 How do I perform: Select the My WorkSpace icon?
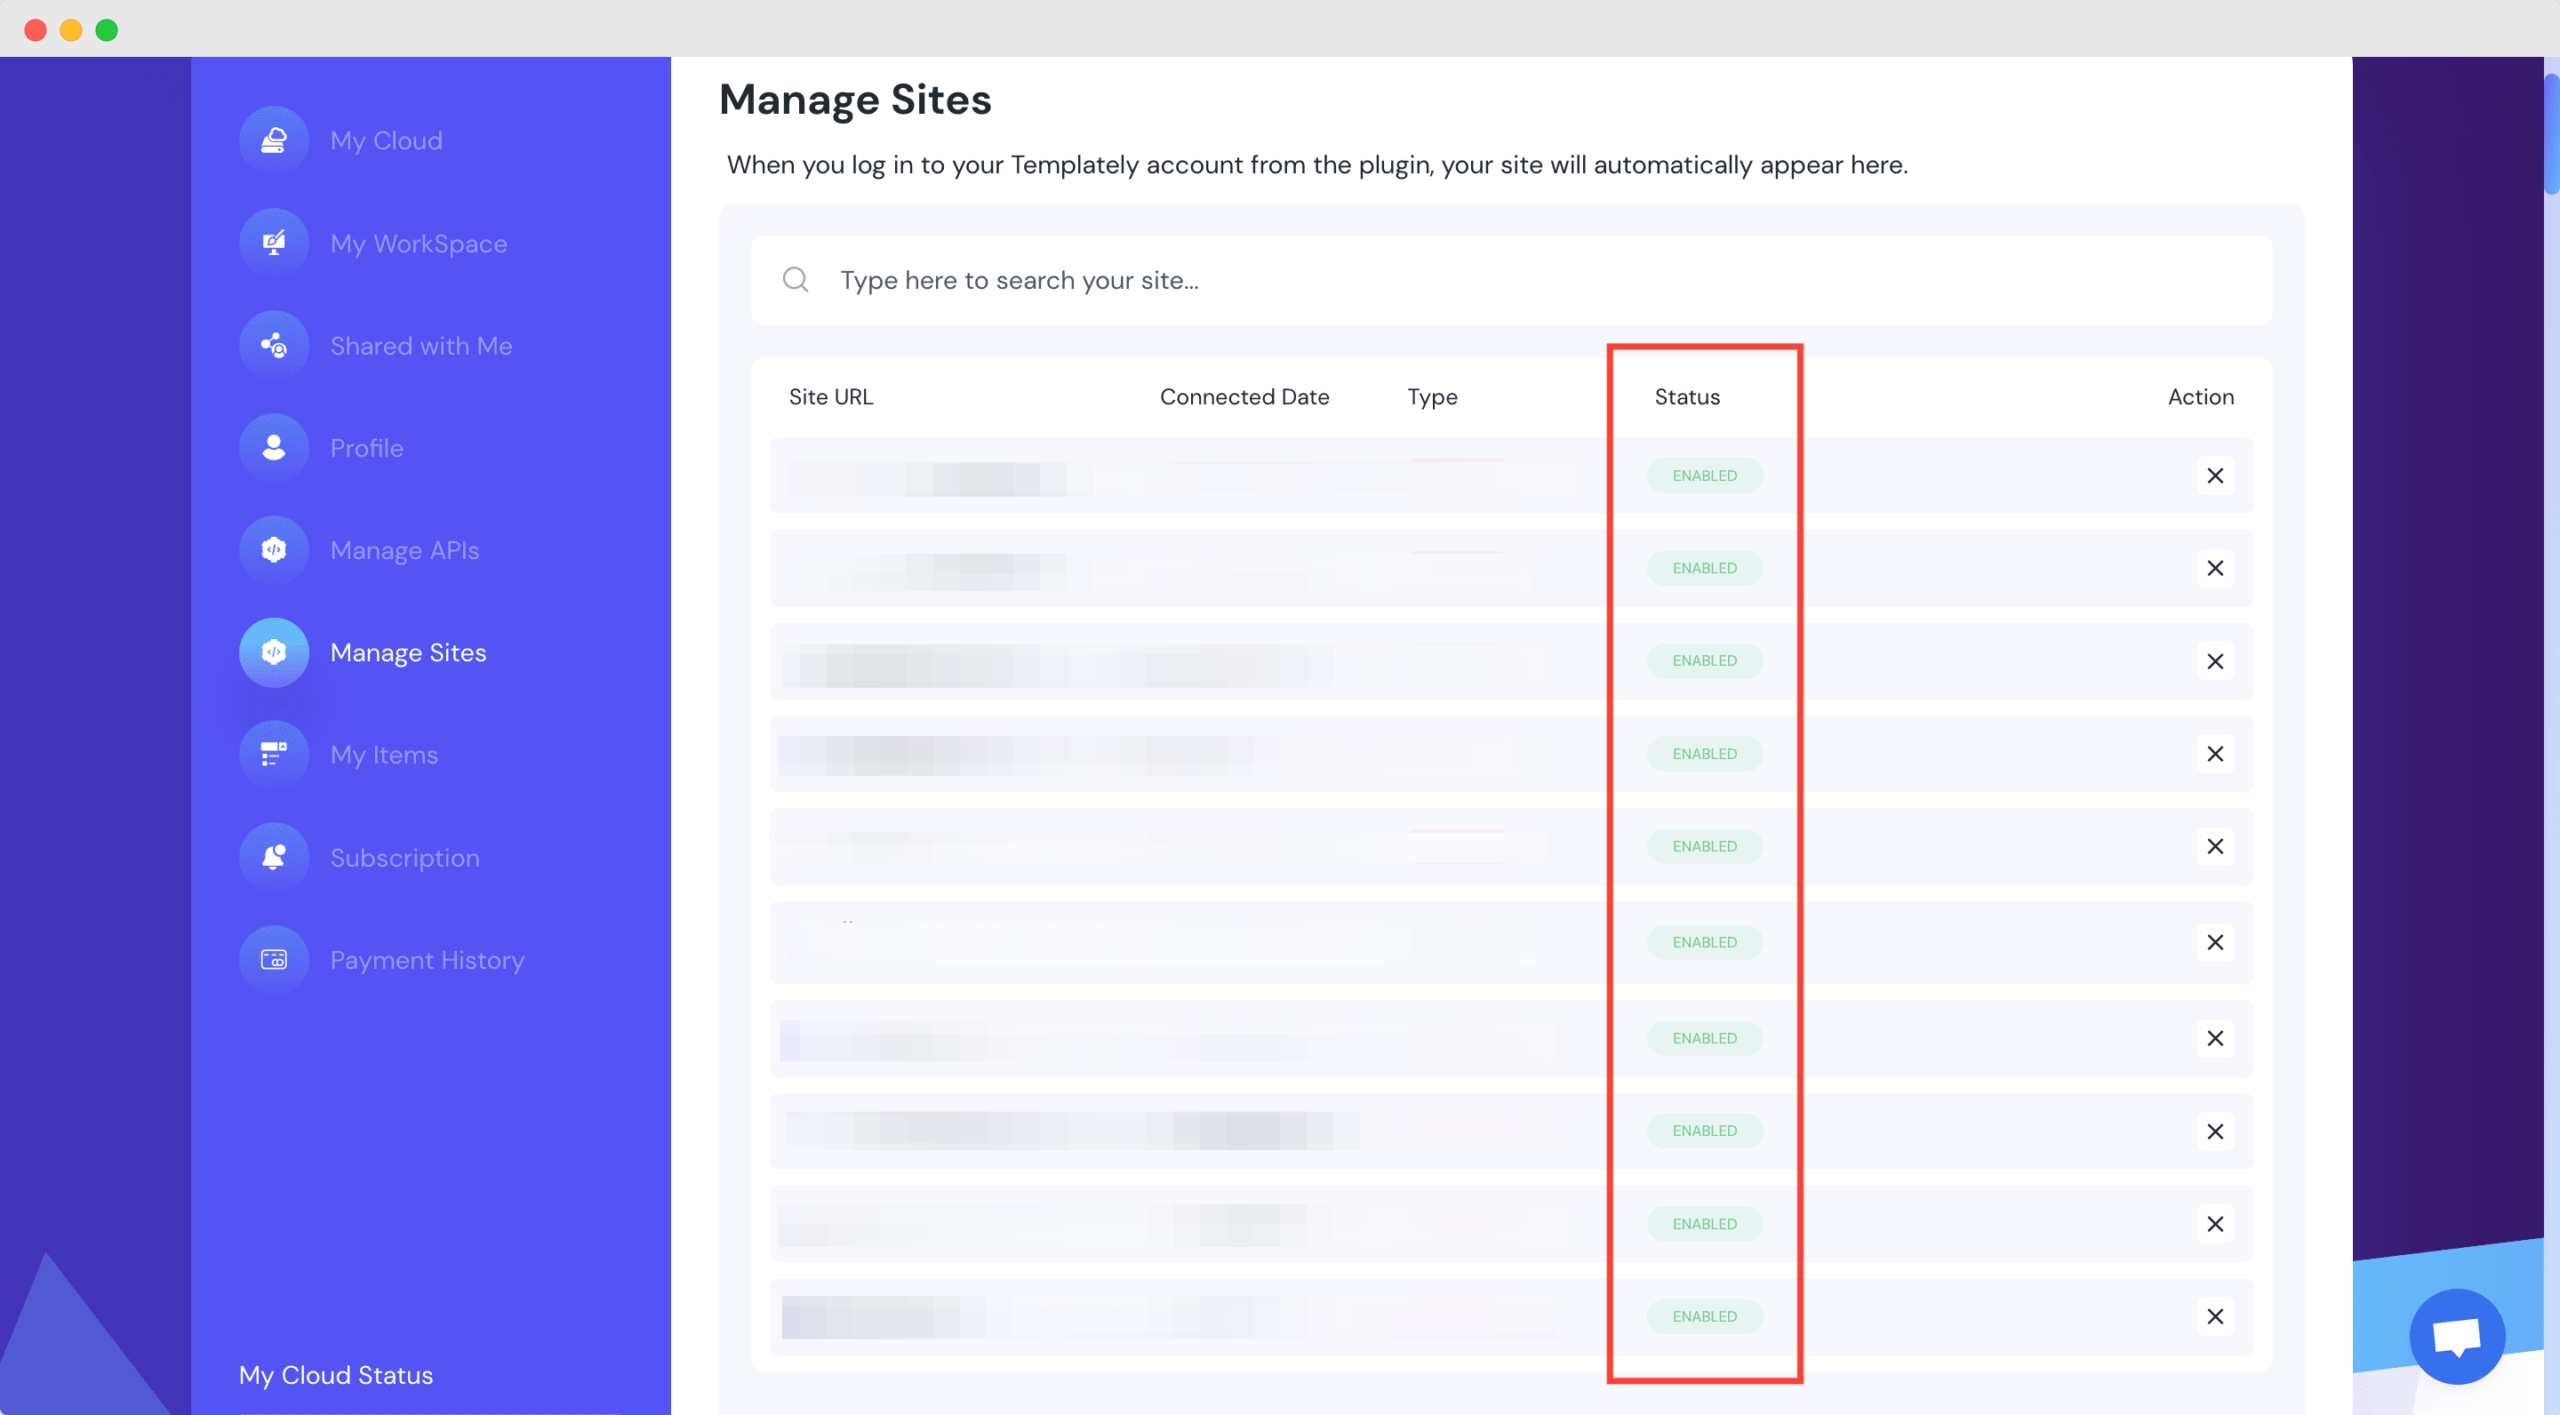(x=274, y=242)
